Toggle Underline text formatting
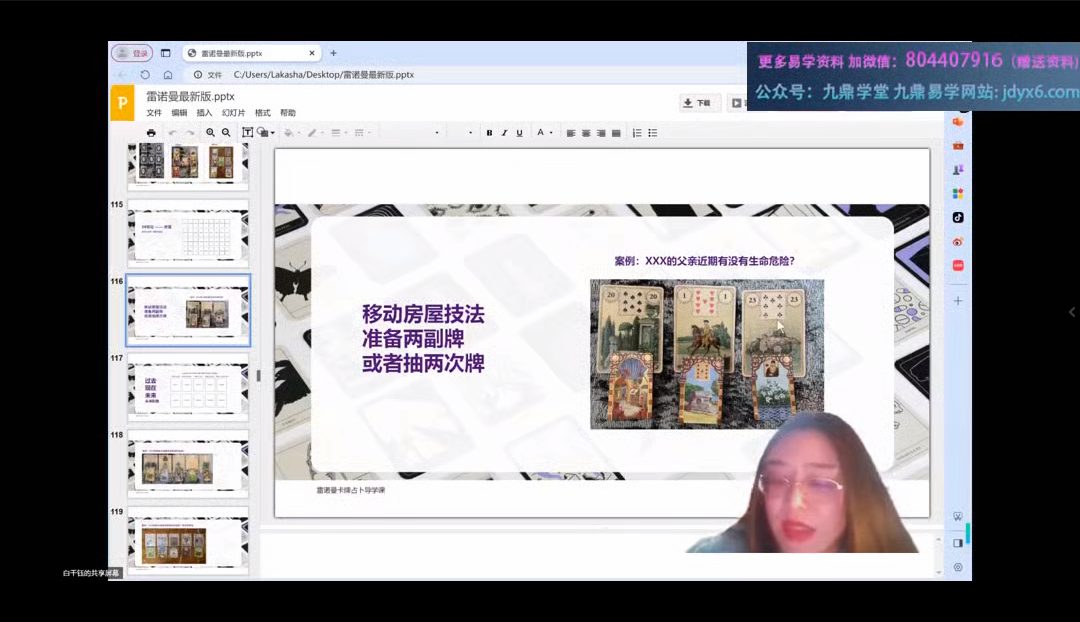Screen dimensions: 1080x622 [519, 133]
